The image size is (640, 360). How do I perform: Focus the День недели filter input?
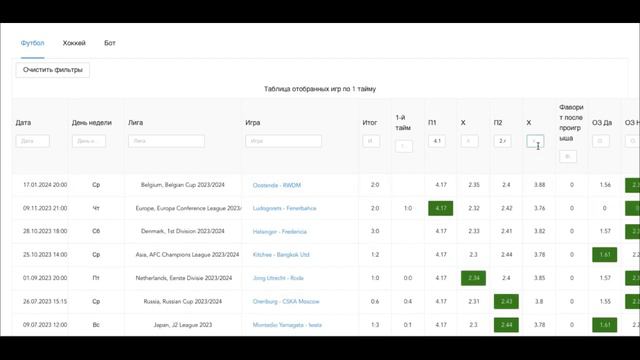pos(89,141)
